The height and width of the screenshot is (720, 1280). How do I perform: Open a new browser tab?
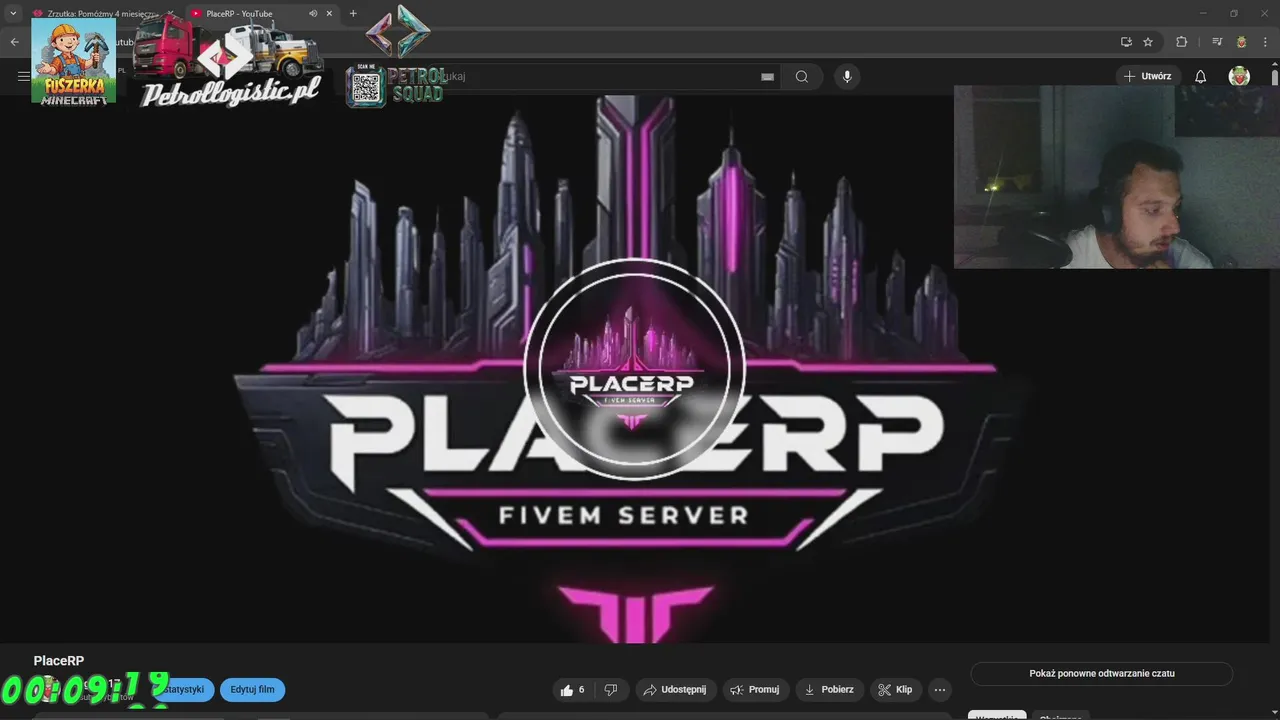(353, 14)
